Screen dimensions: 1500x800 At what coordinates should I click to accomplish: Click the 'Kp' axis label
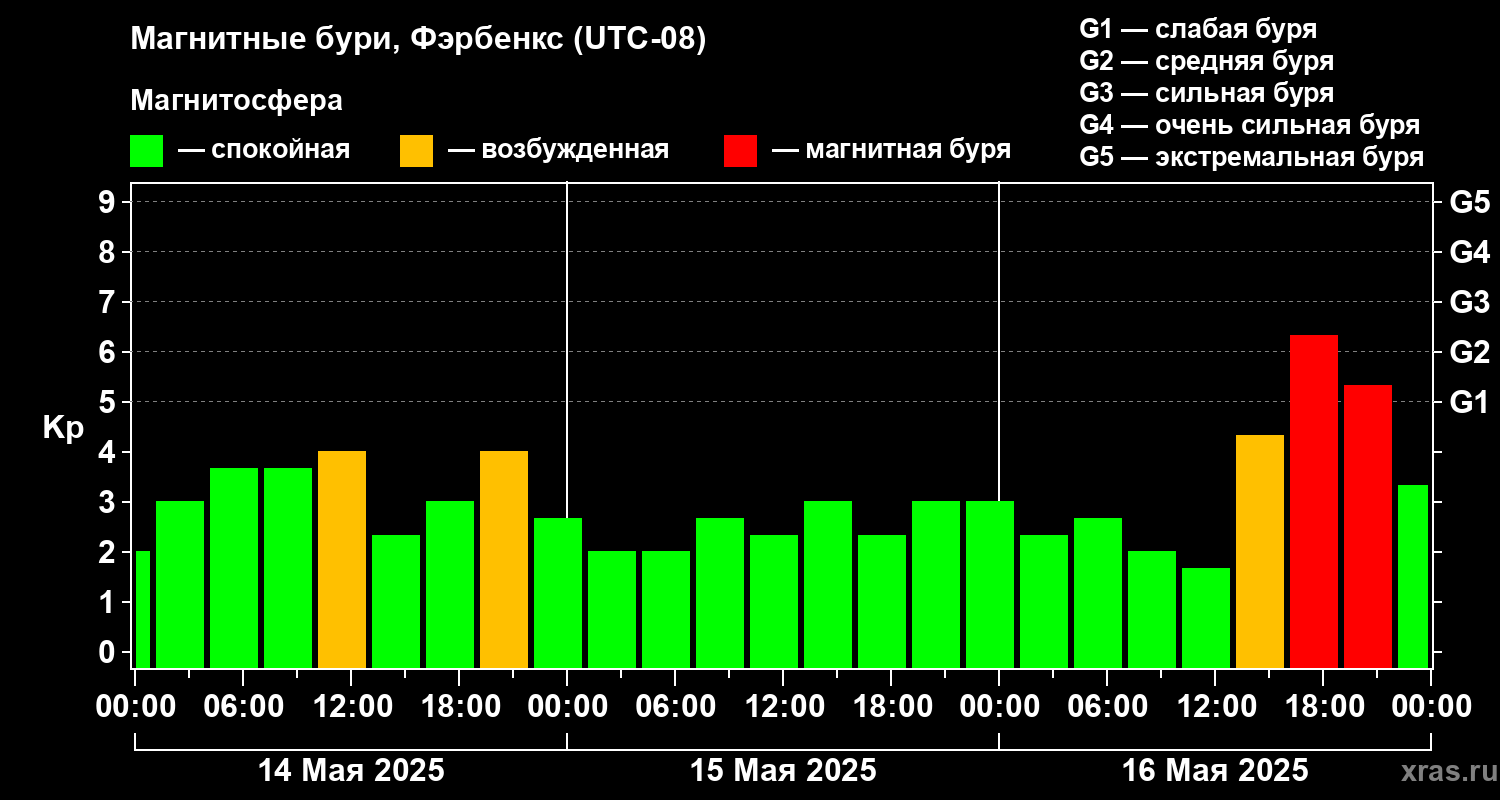point(63,427)
